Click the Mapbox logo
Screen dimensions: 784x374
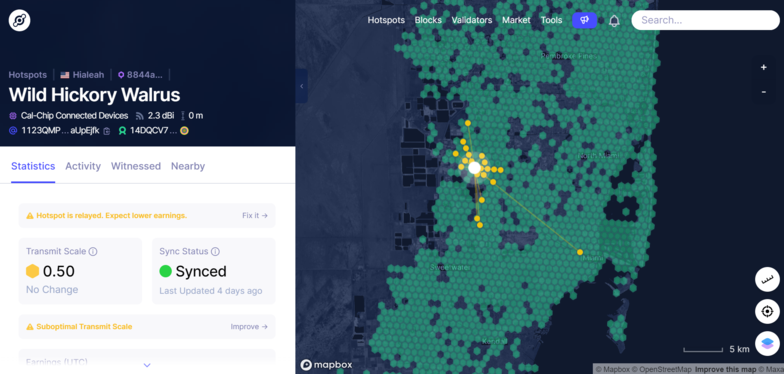point(326,365)
